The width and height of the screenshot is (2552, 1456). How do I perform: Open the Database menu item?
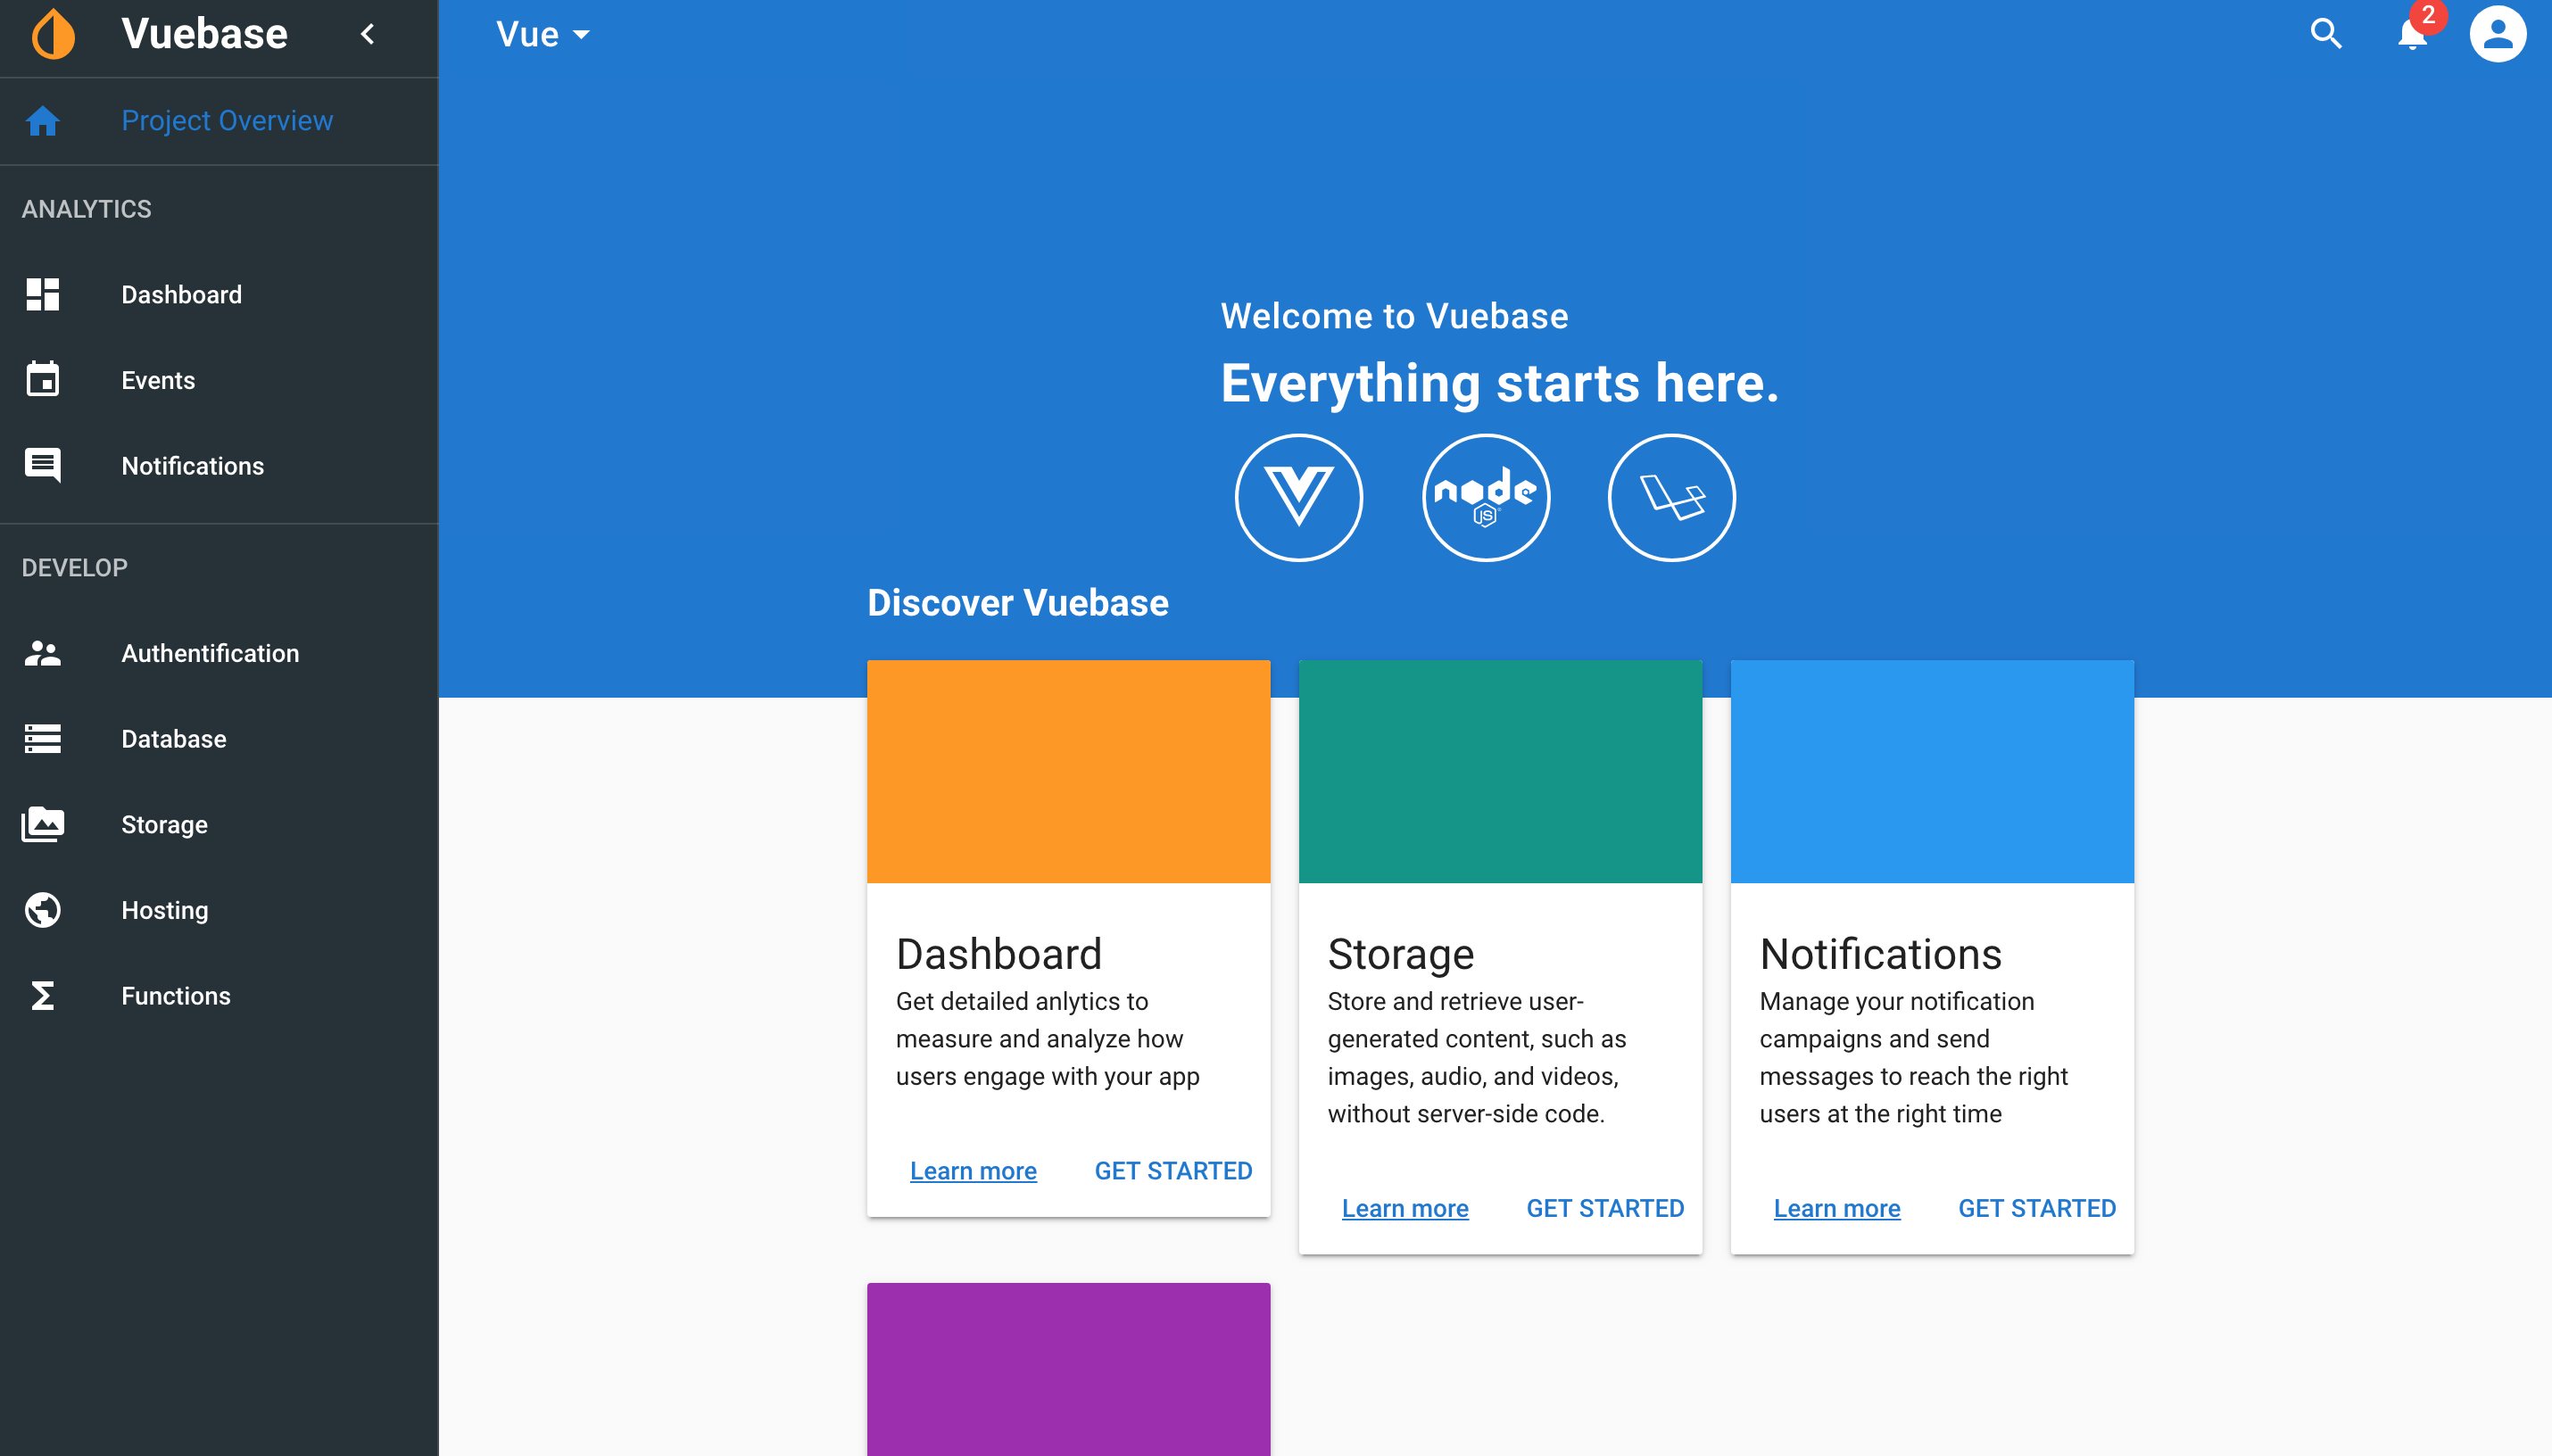point(174,739)
